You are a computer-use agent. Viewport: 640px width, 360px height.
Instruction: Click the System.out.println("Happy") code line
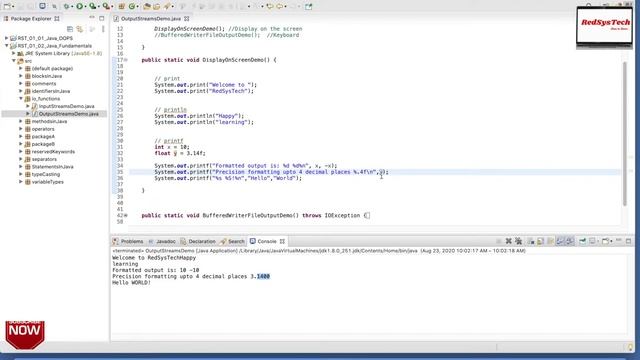[199, 116]
